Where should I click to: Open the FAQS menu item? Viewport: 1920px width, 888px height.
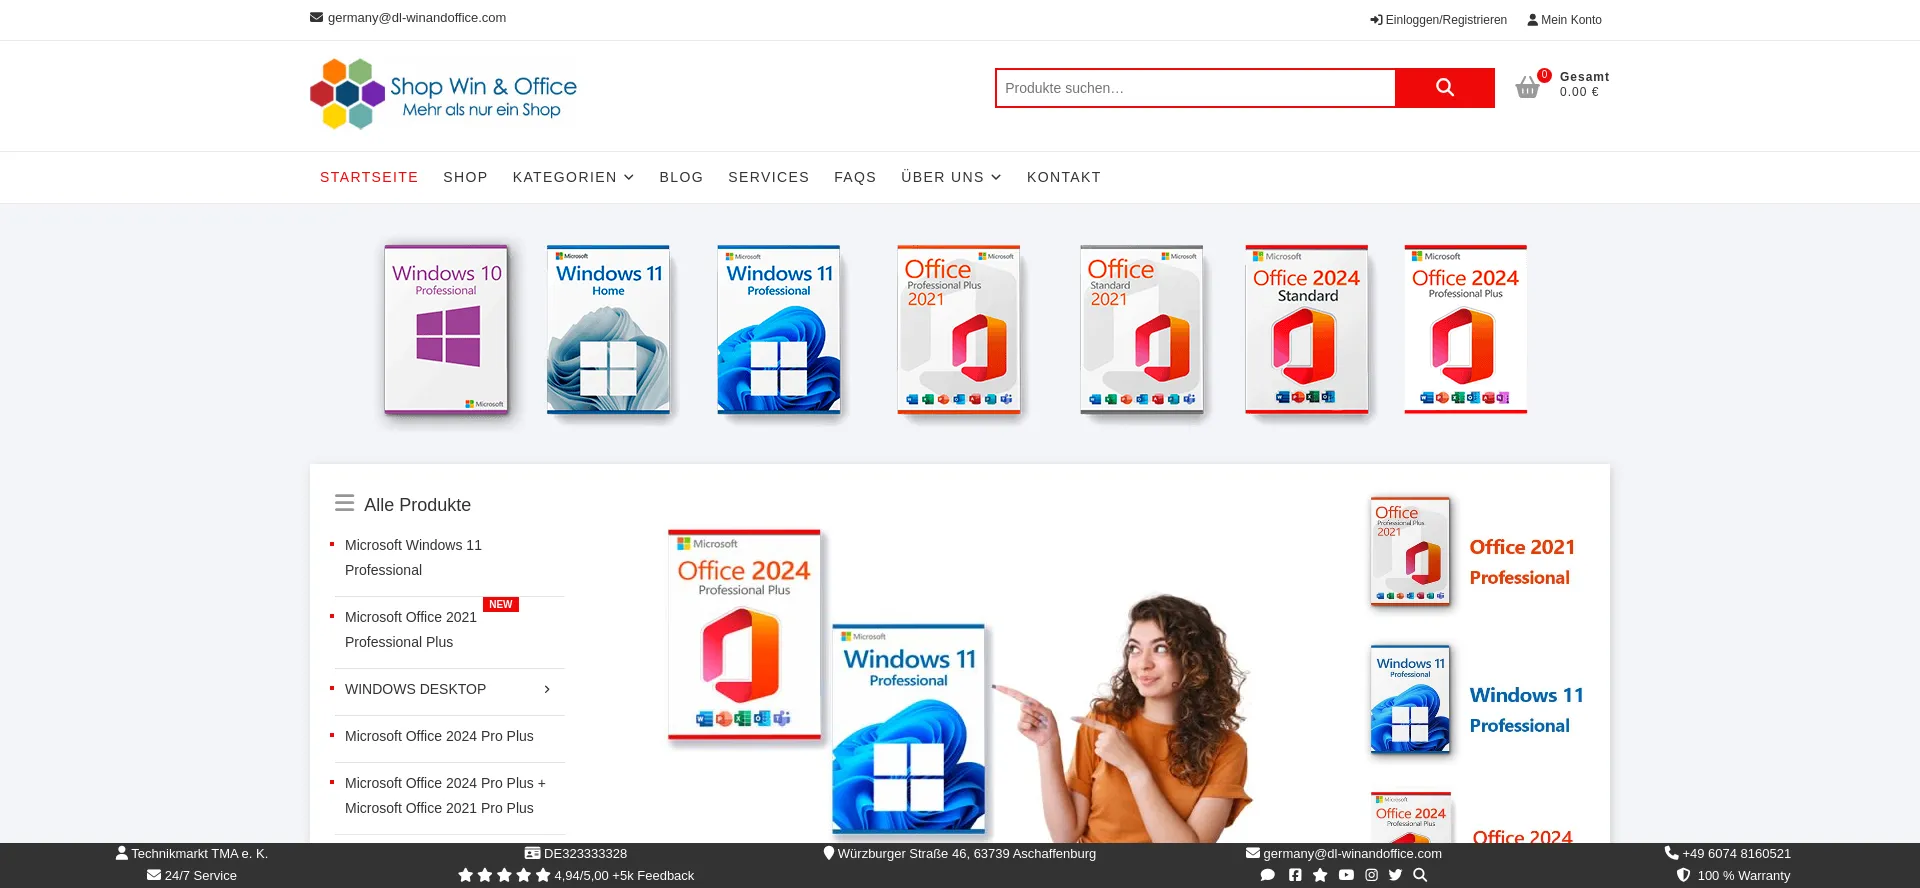[855, 177]
